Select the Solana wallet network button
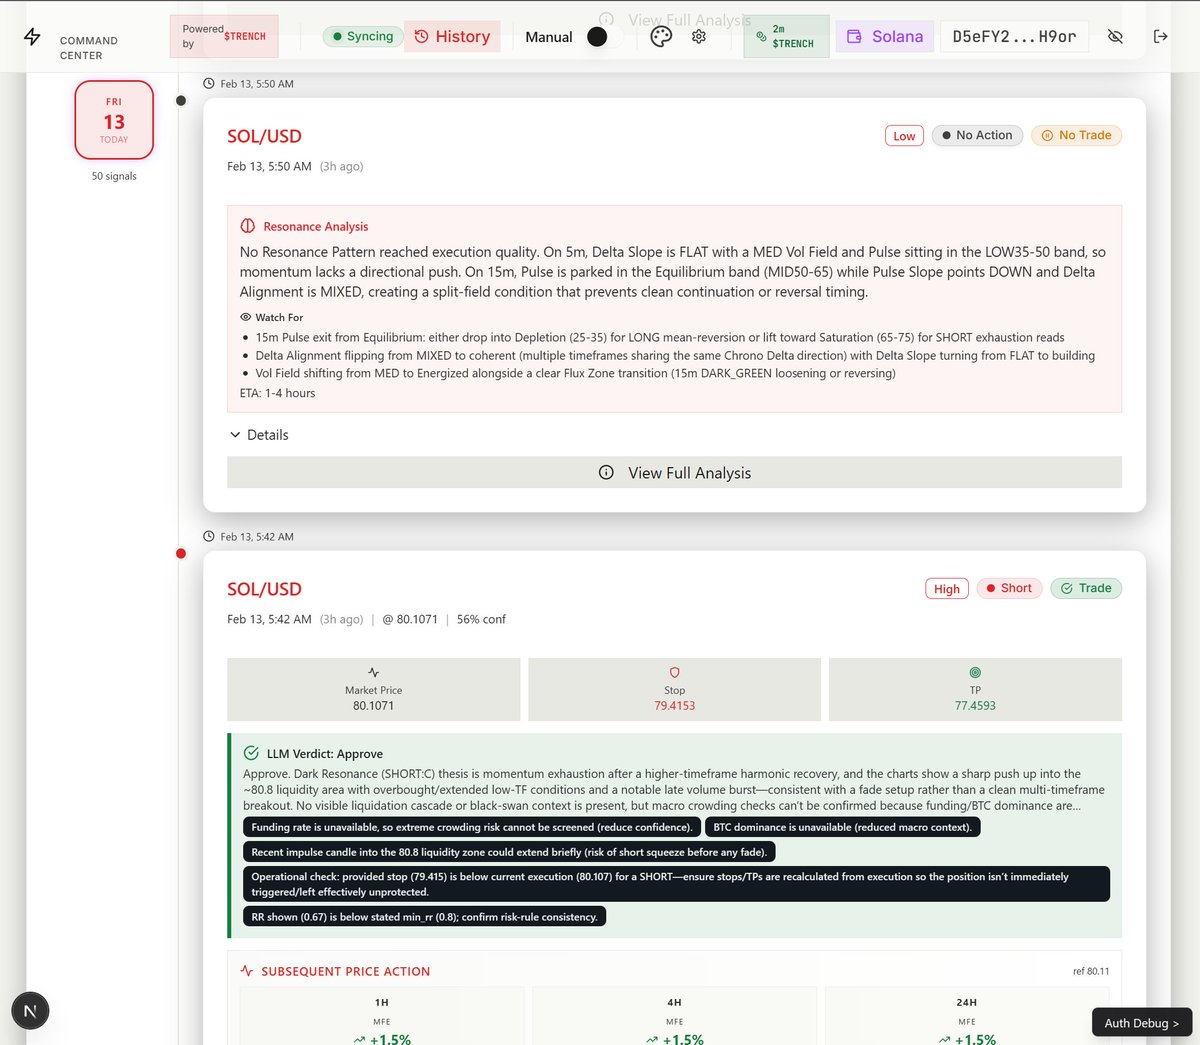1200x1045 pixels. click(885, 36)
